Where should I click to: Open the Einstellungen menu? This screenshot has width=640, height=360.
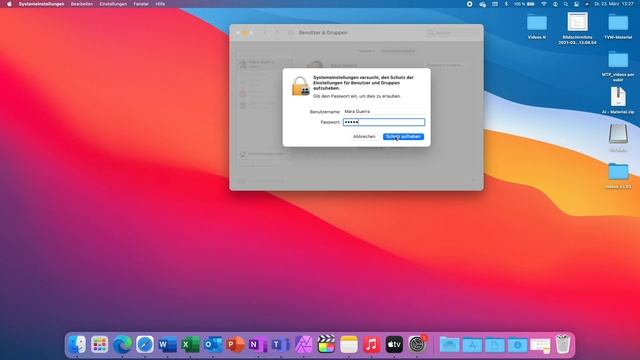point(113,4)
